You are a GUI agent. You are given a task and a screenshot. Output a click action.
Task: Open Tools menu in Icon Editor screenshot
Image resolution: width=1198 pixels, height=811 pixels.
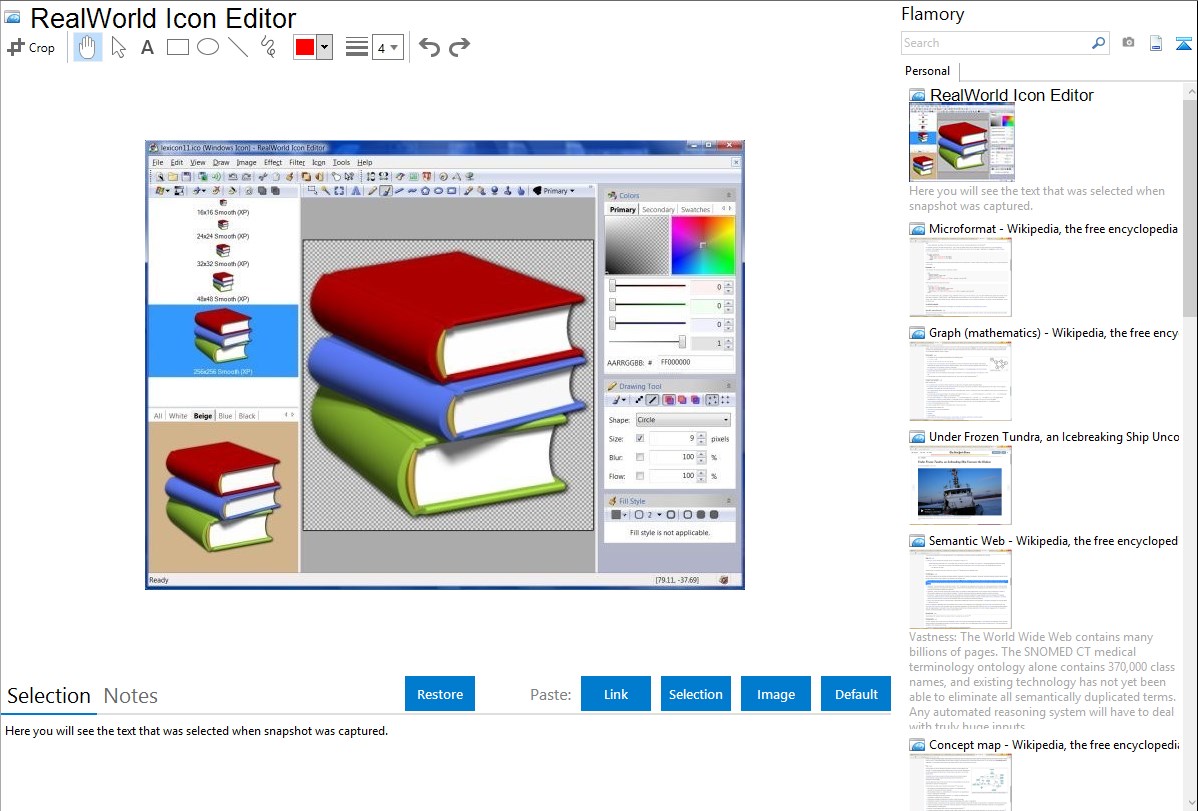pos(342,162)
